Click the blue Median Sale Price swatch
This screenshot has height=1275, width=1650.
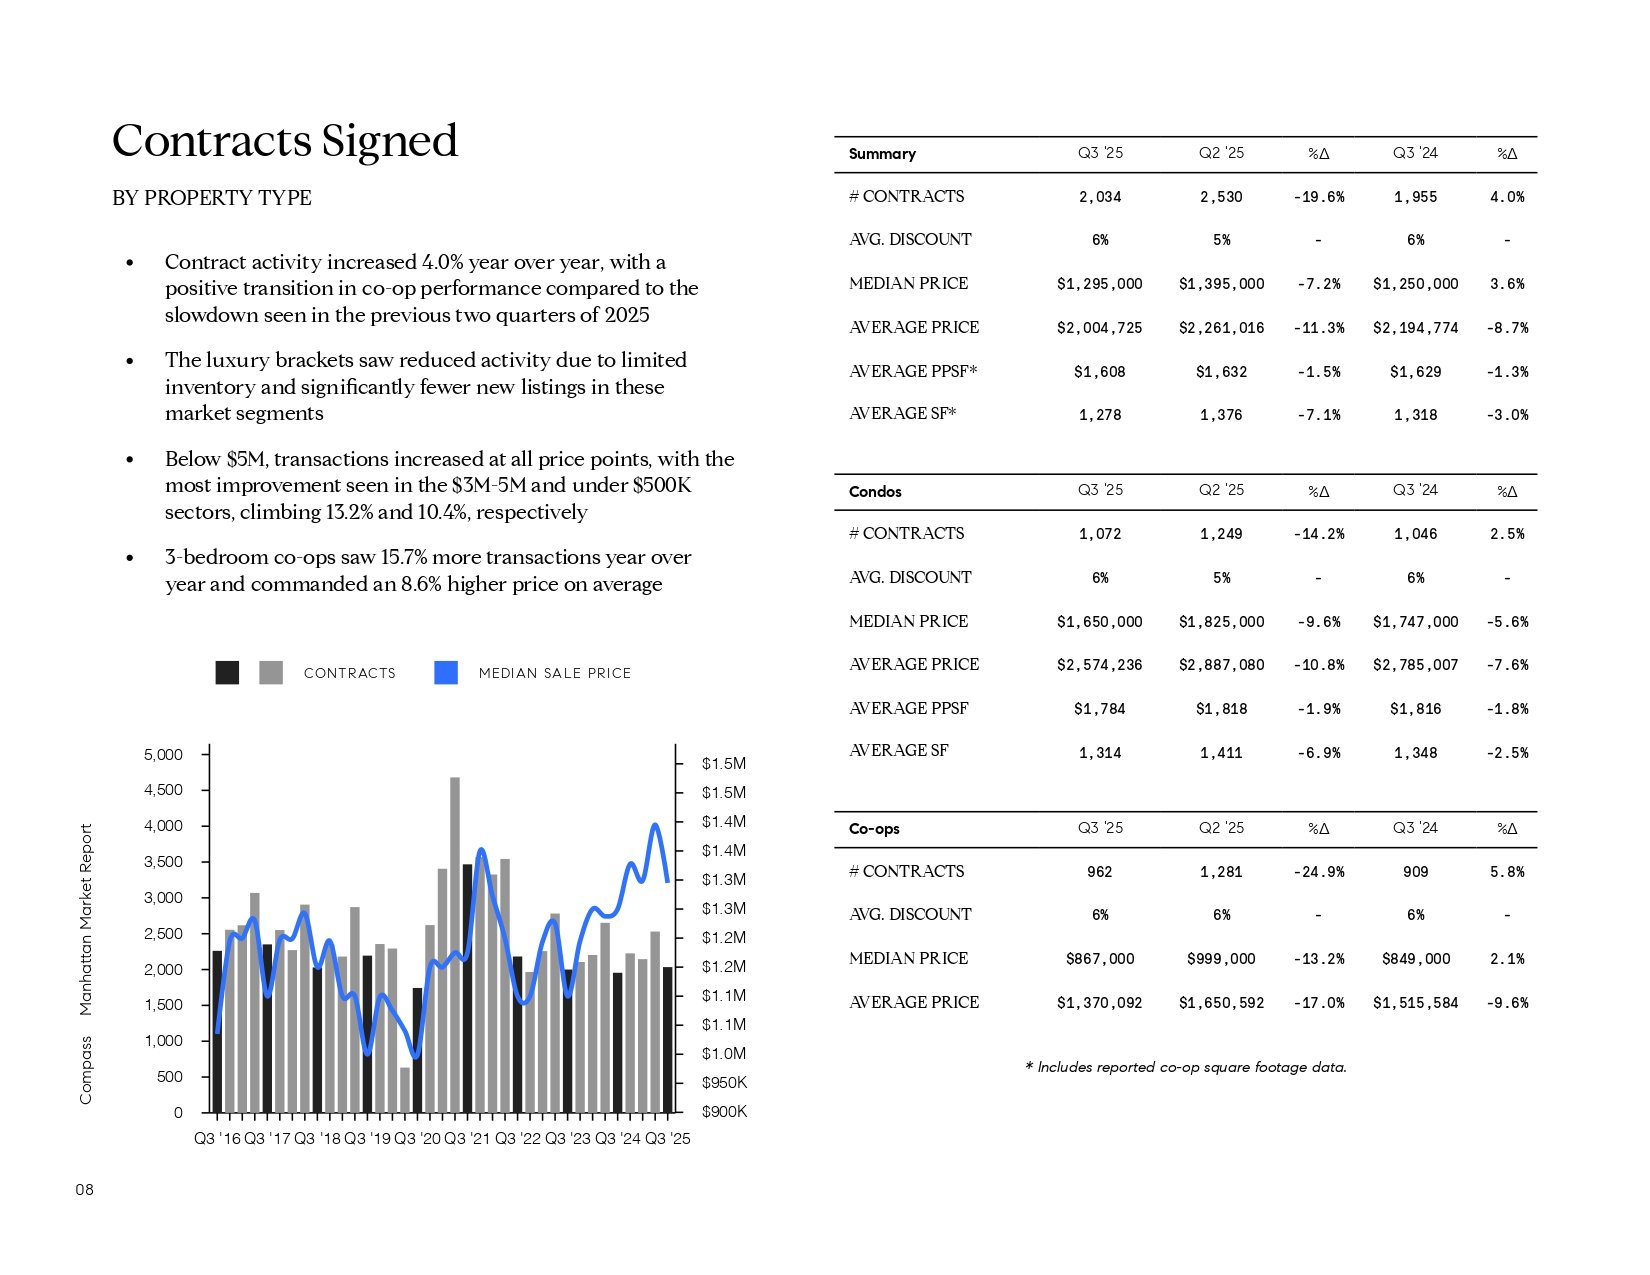coord(446,673)
